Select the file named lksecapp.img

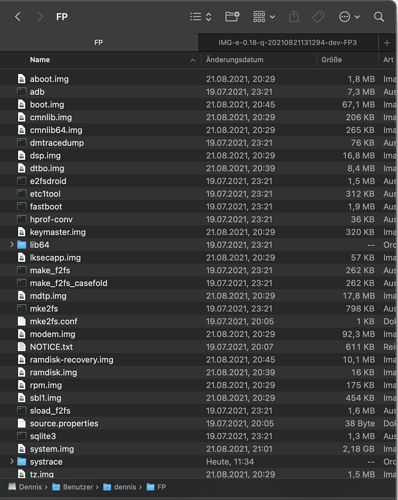[x=55, y=258]
